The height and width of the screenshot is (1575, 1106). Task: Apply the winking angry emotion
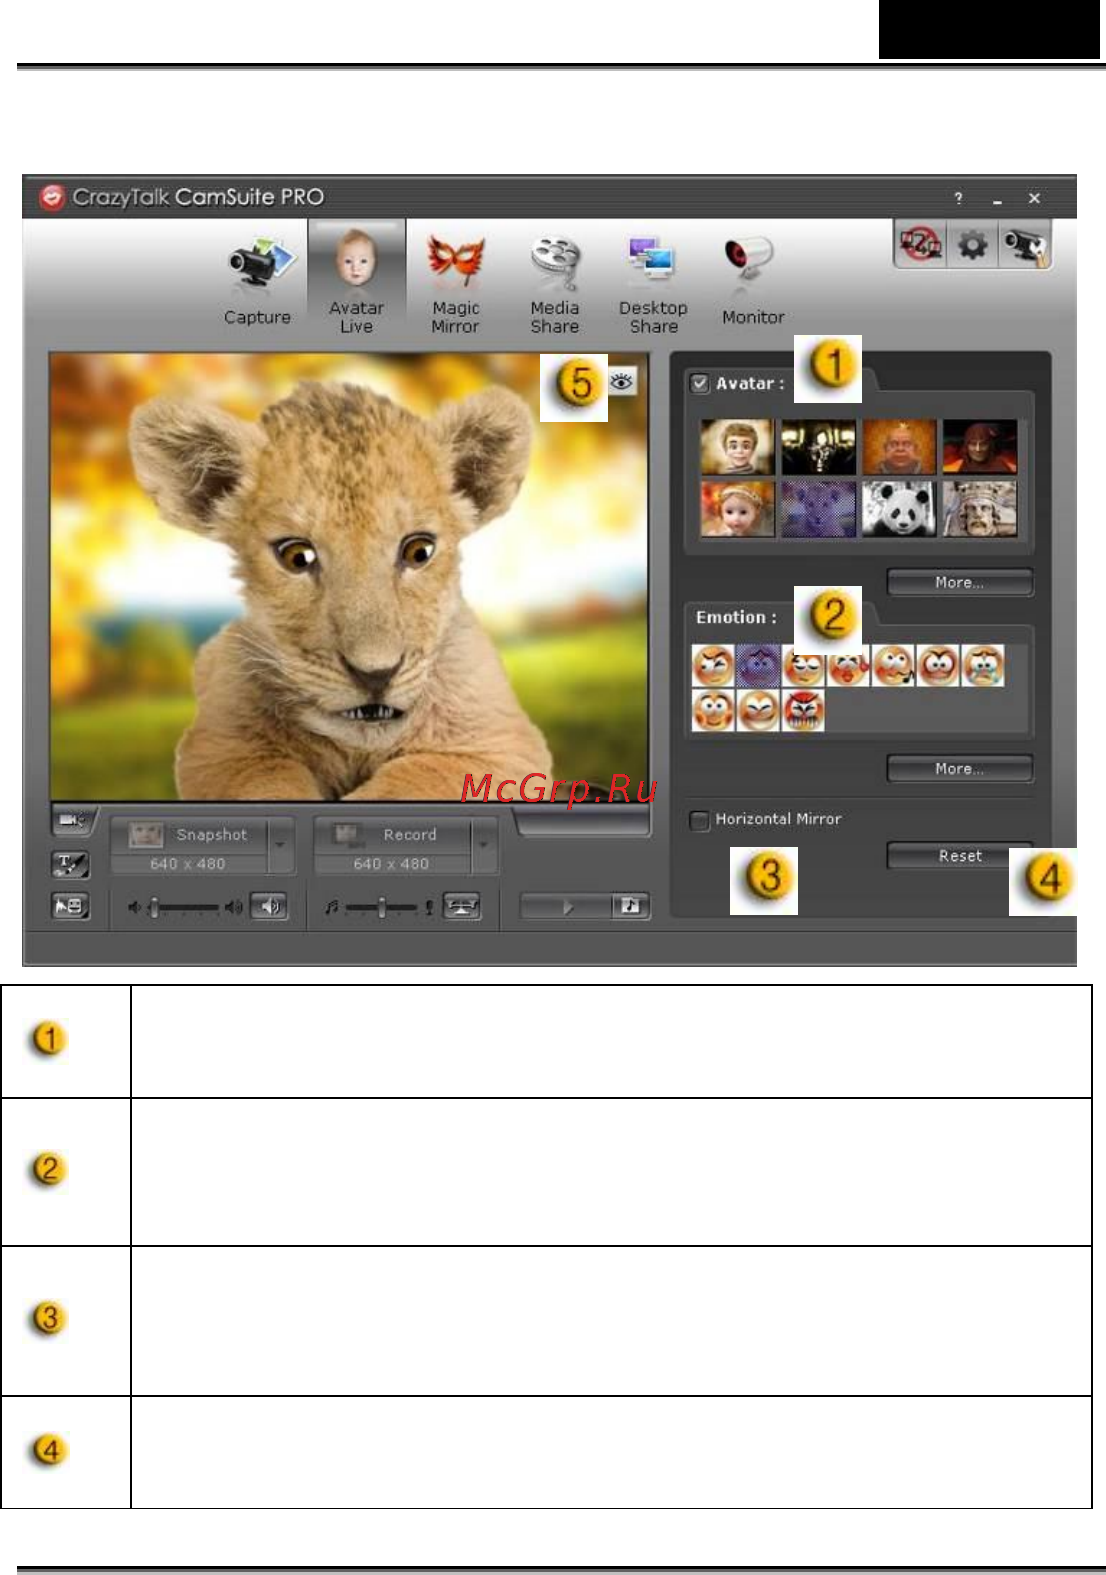click(713, 666)
